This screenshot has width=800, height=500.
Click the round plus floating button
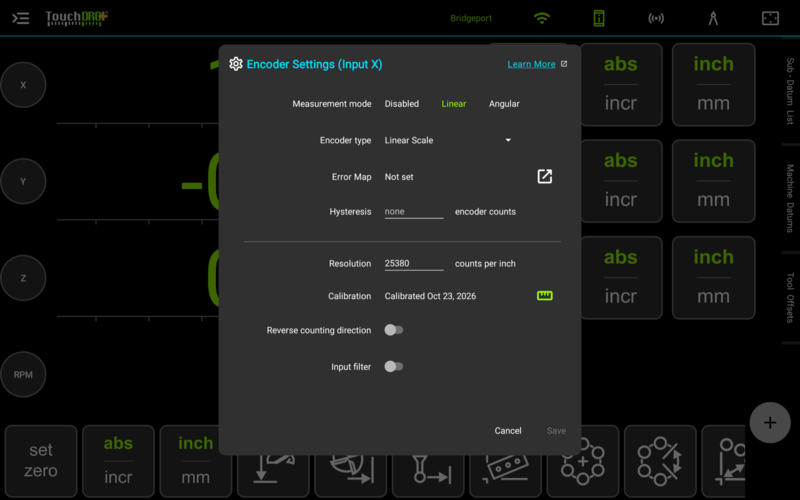(x=770, y=422)
